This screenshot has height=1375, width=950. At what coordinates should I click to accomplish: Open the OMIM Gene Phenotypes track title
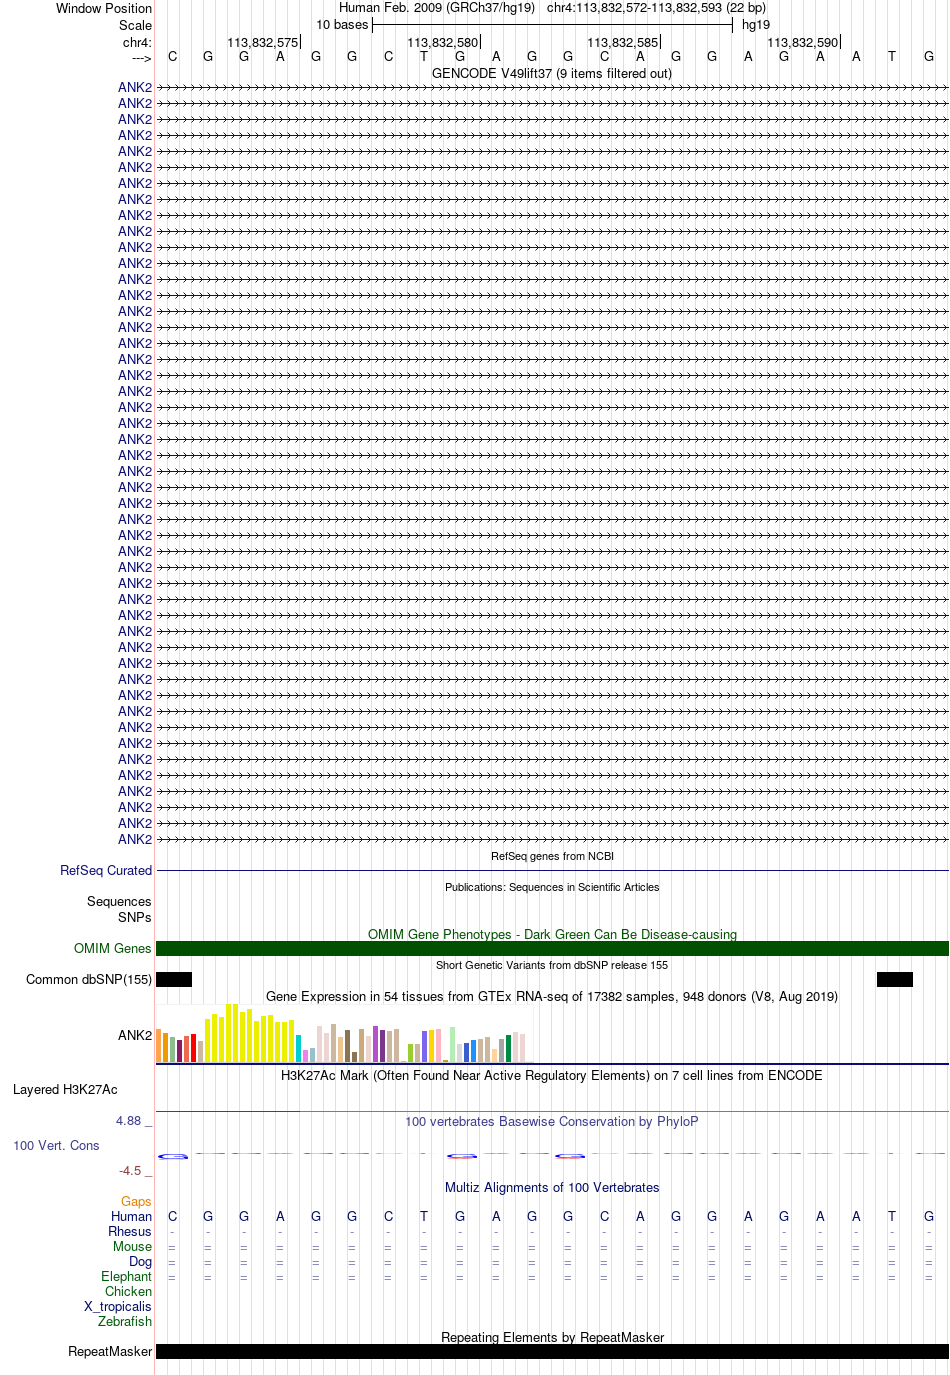click(x=552, y=934)
